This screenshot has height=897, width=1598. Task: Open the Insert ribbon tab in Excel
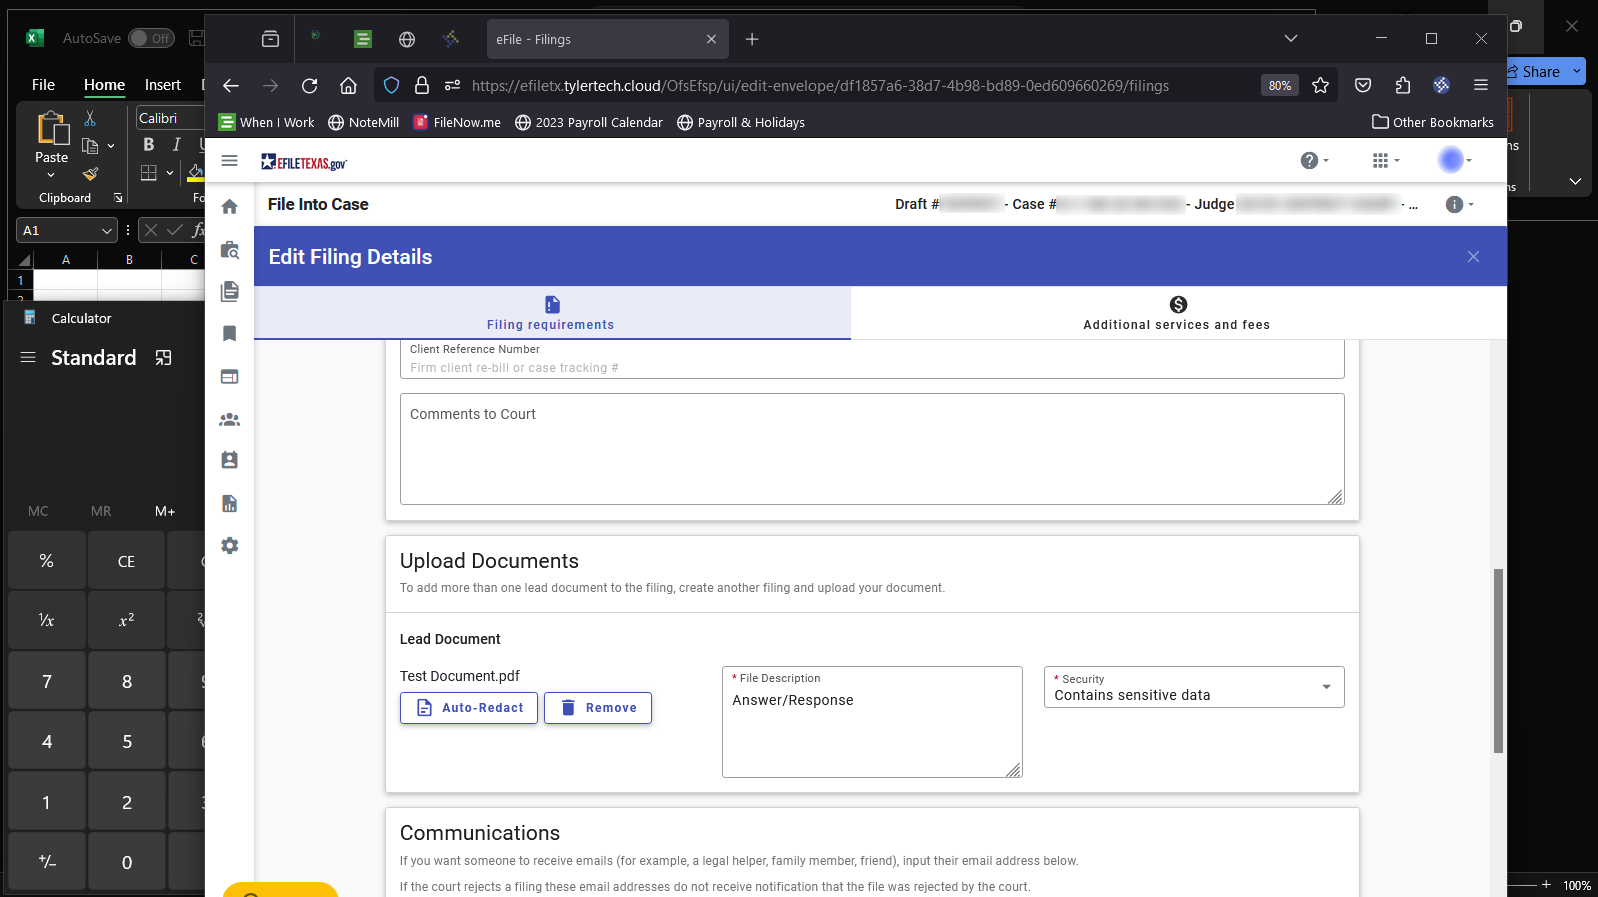tap(162, 85)
